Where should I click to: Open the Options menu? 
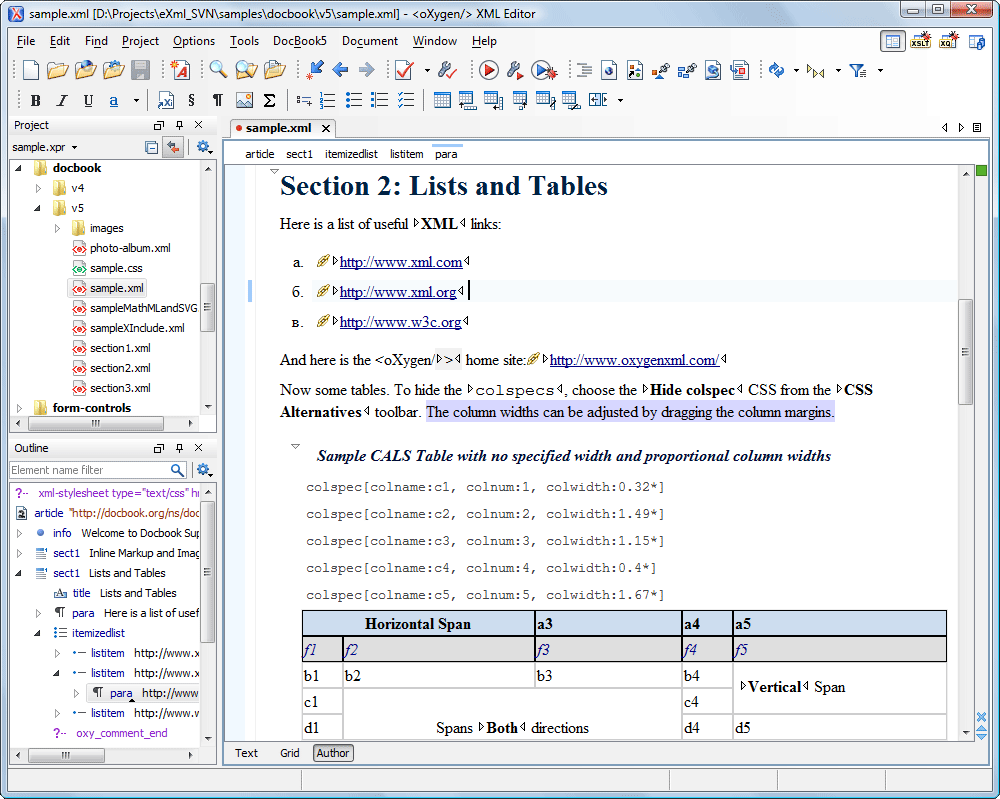coord(194,41)
